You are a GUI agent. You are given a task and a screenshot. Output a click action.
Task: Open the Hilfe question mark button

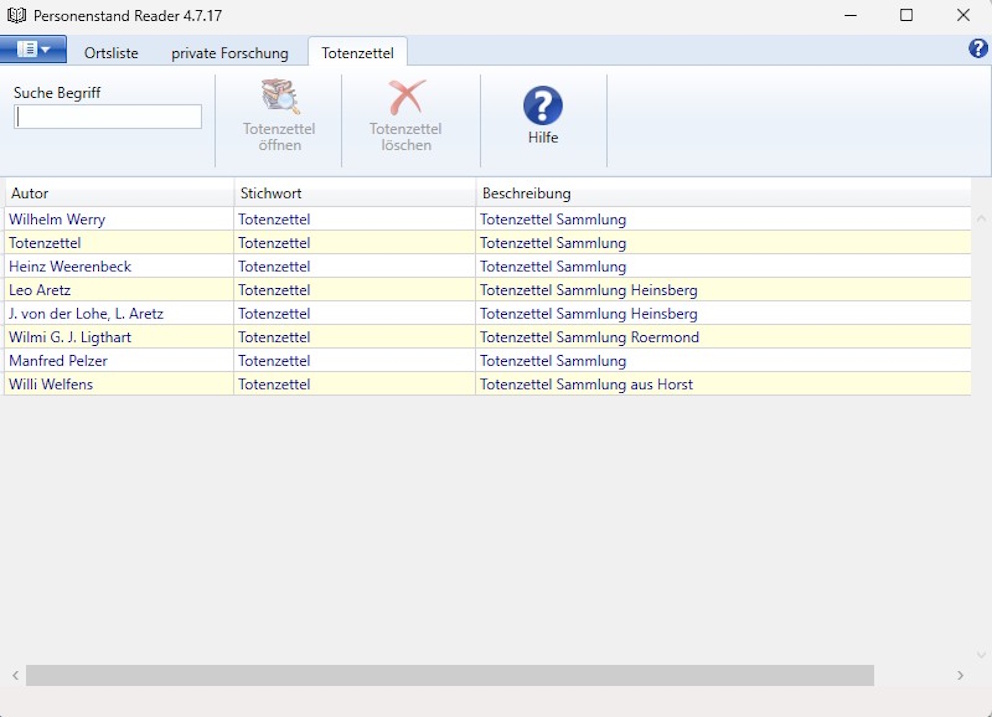[x=543, y=116]
